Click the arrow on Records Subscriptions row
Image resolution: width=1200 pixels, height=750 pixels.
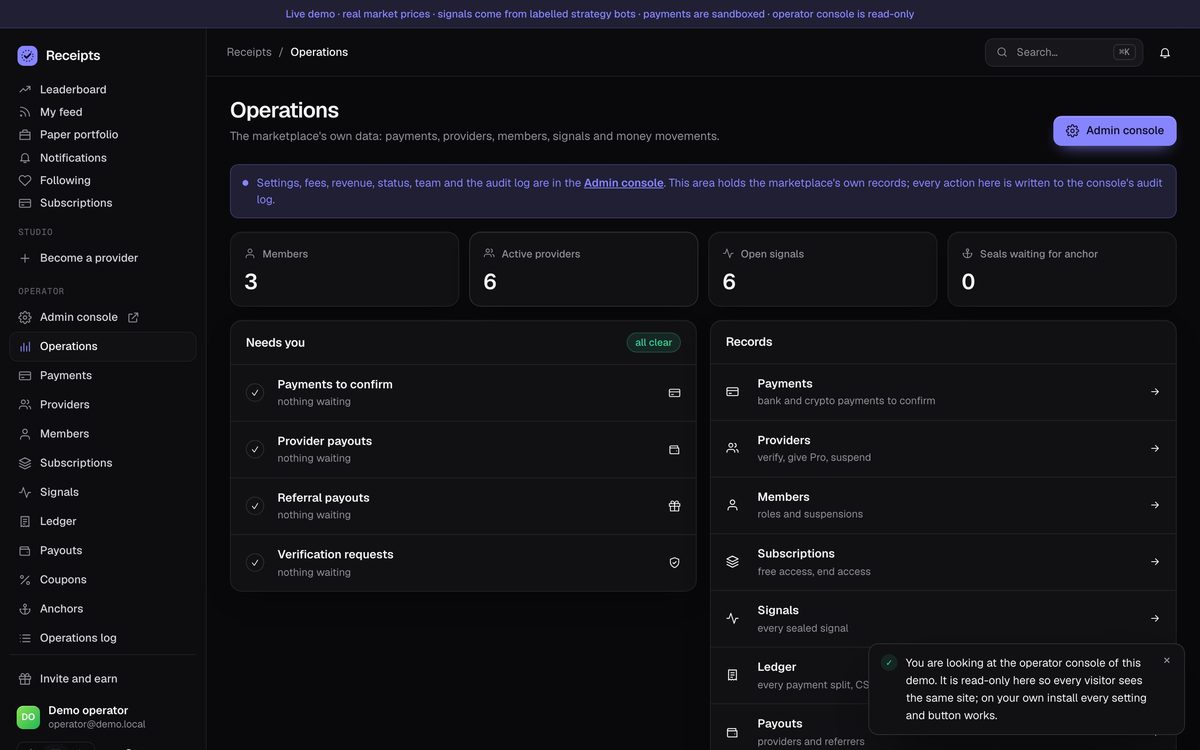click(1155, 562)
